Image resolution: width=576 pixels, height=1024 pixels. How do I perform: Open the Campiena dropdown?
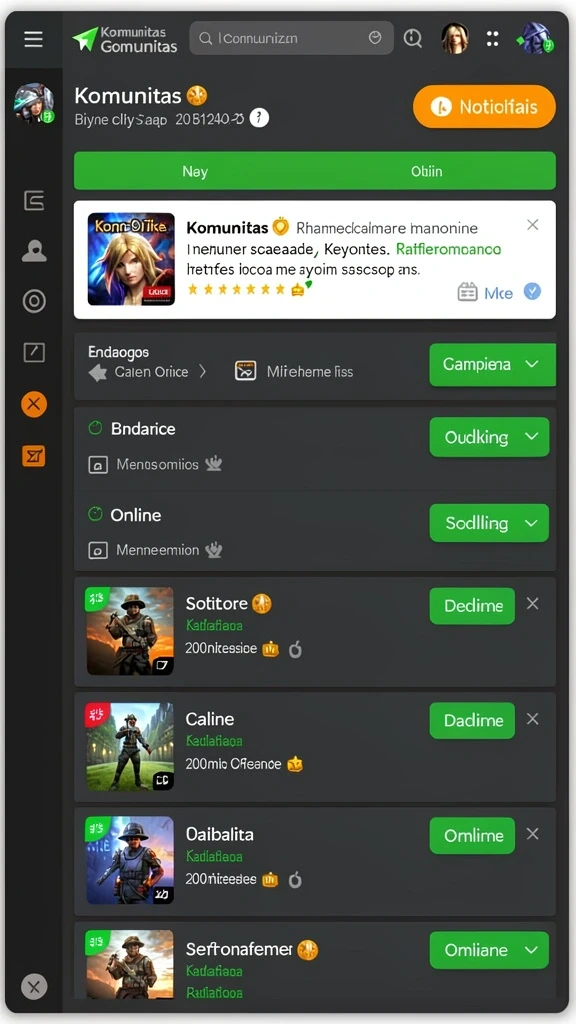pyautogui.click(x=492, y=364)
